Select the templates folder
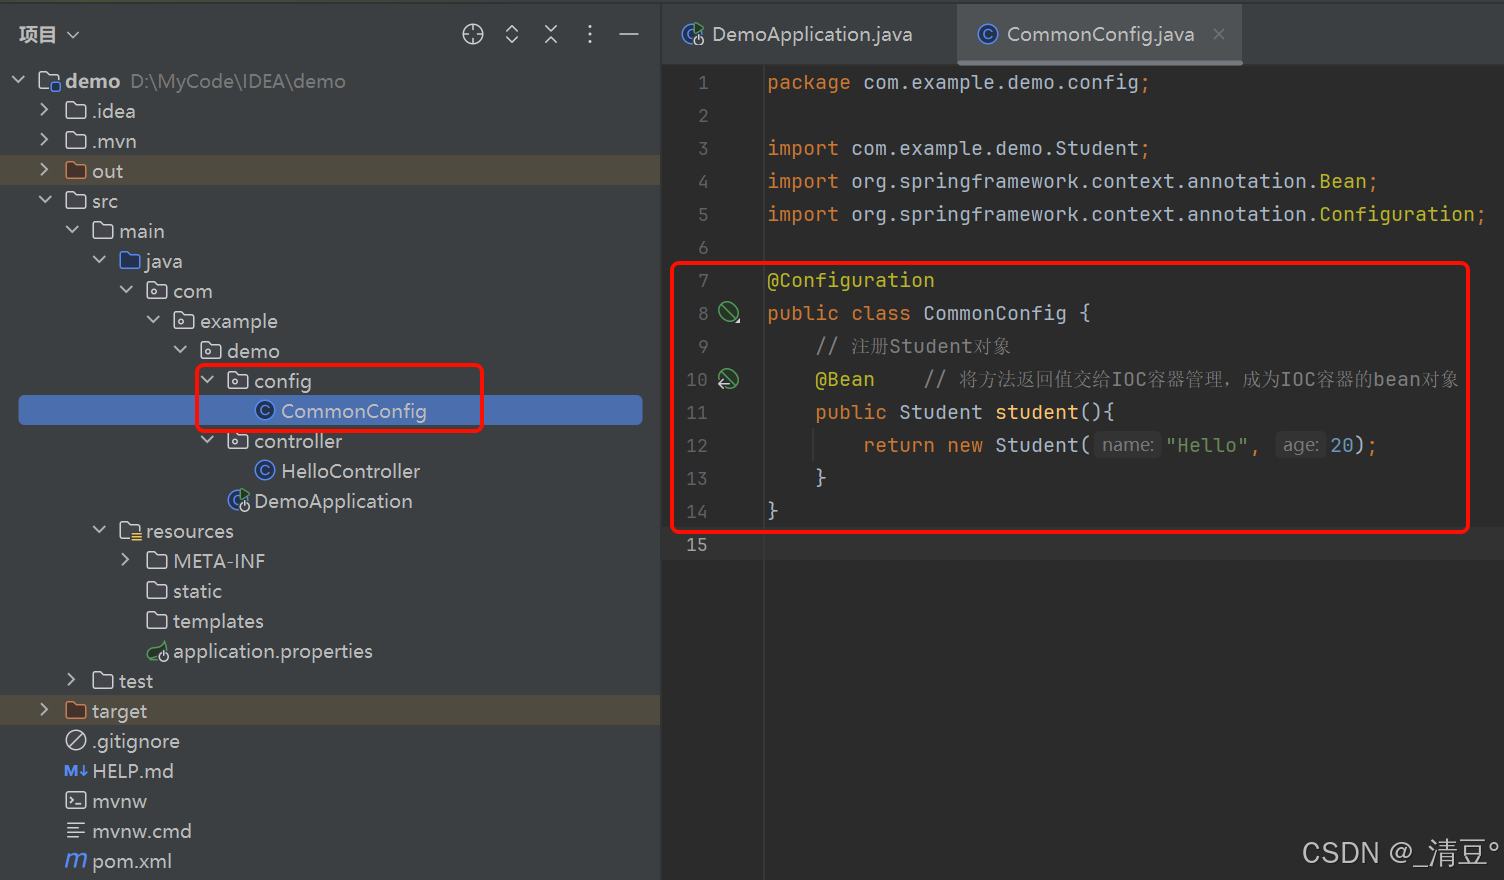Screen dimensions: 1504x880 (218, 621)
